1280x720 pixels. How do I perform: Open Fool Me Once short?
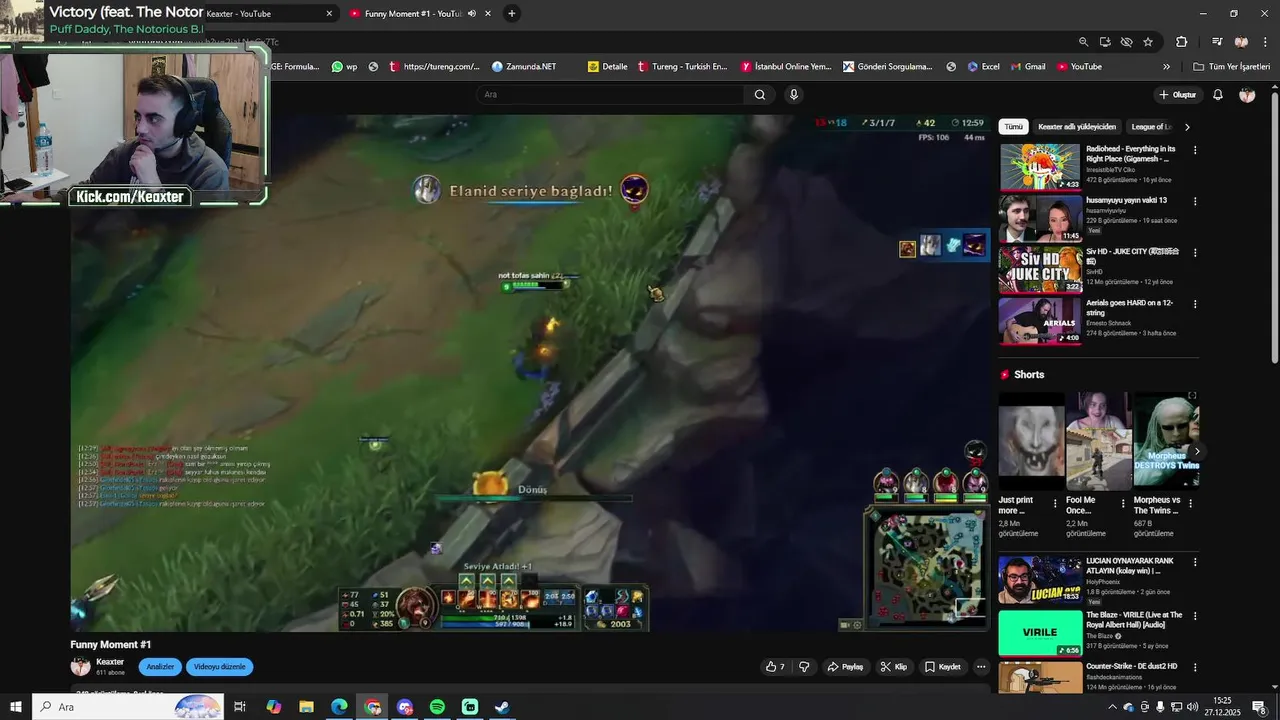tap(1098, 440)
